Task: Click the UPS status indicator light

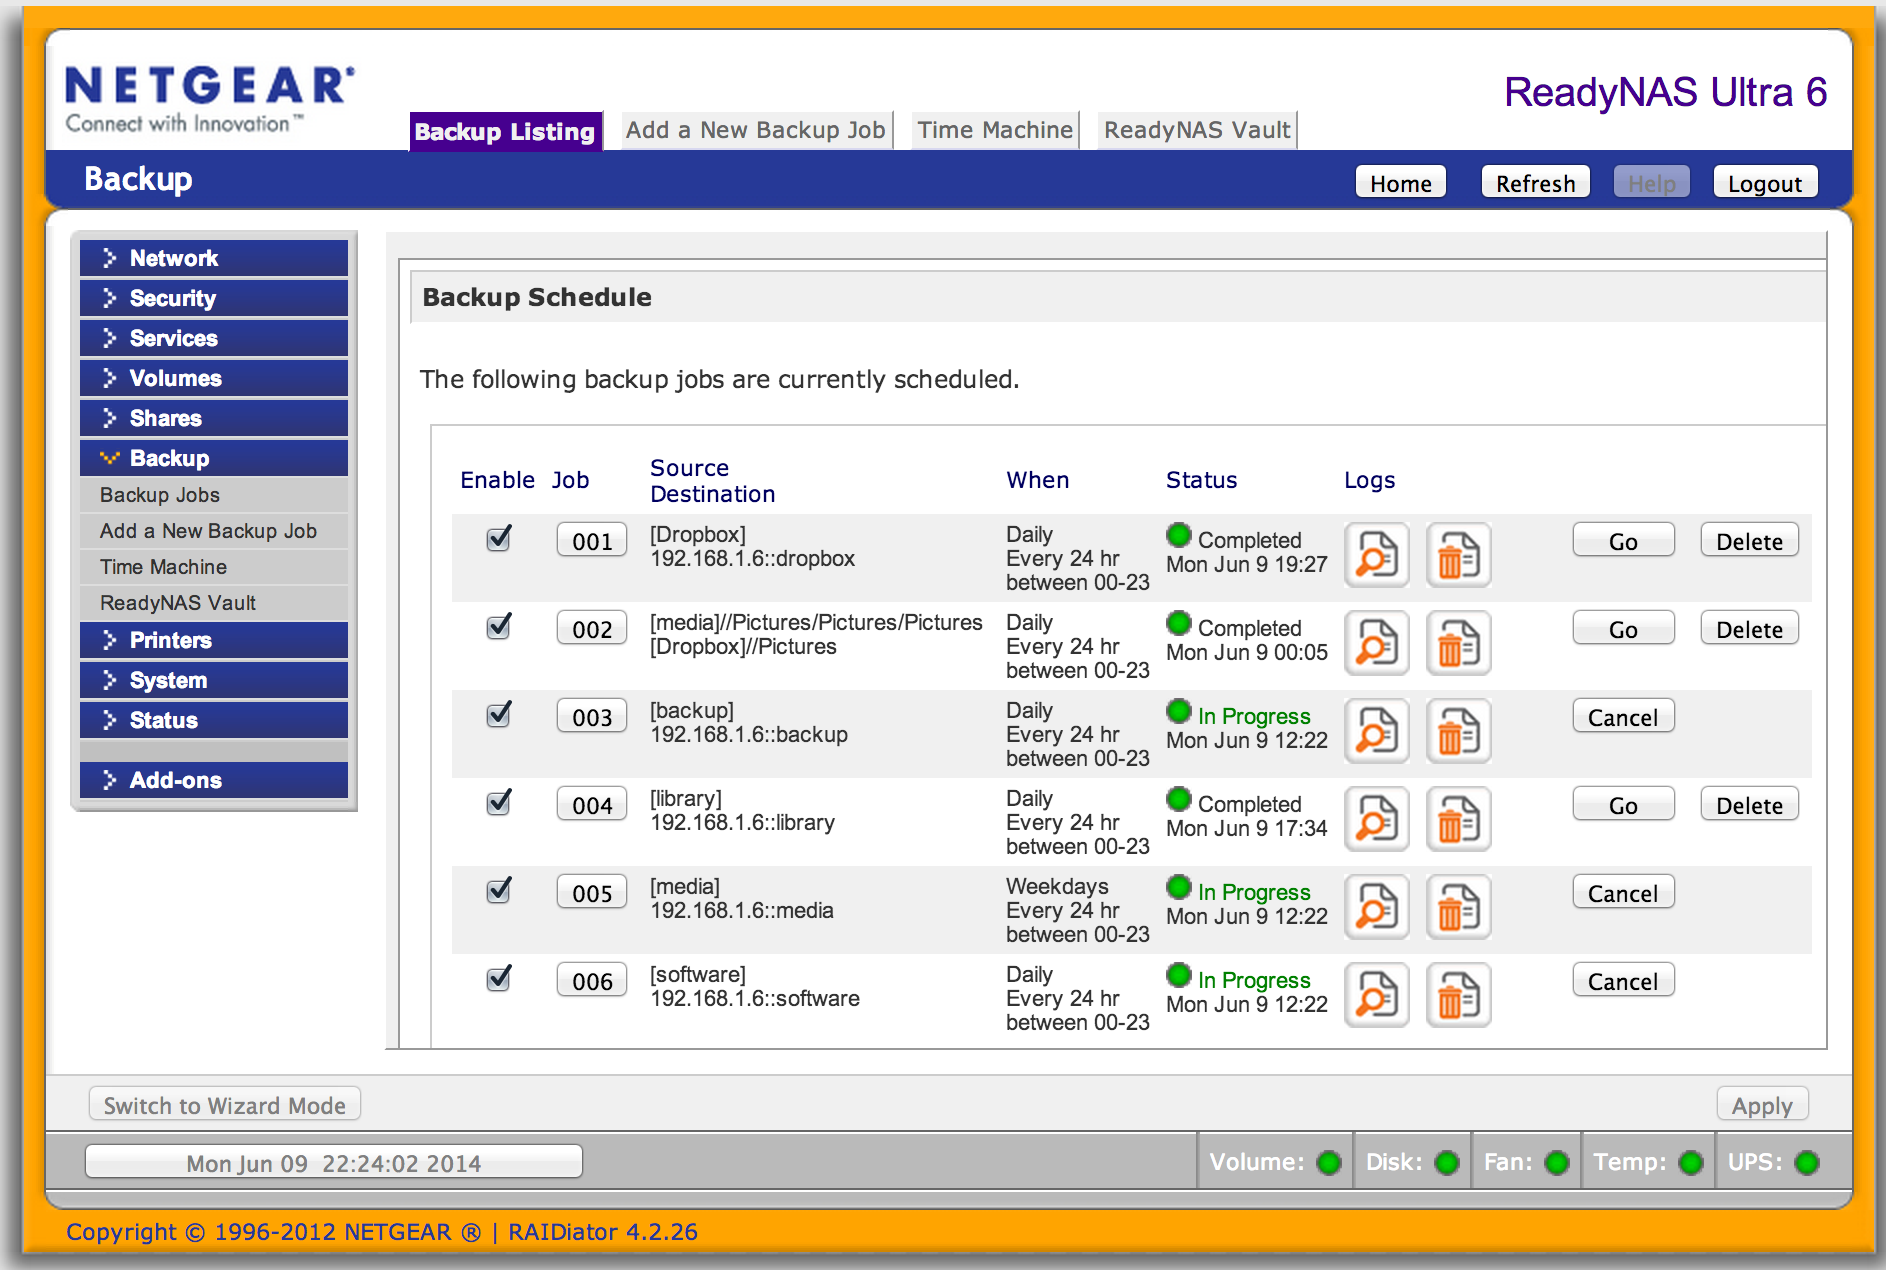Action: (x=1806, y=1162)
